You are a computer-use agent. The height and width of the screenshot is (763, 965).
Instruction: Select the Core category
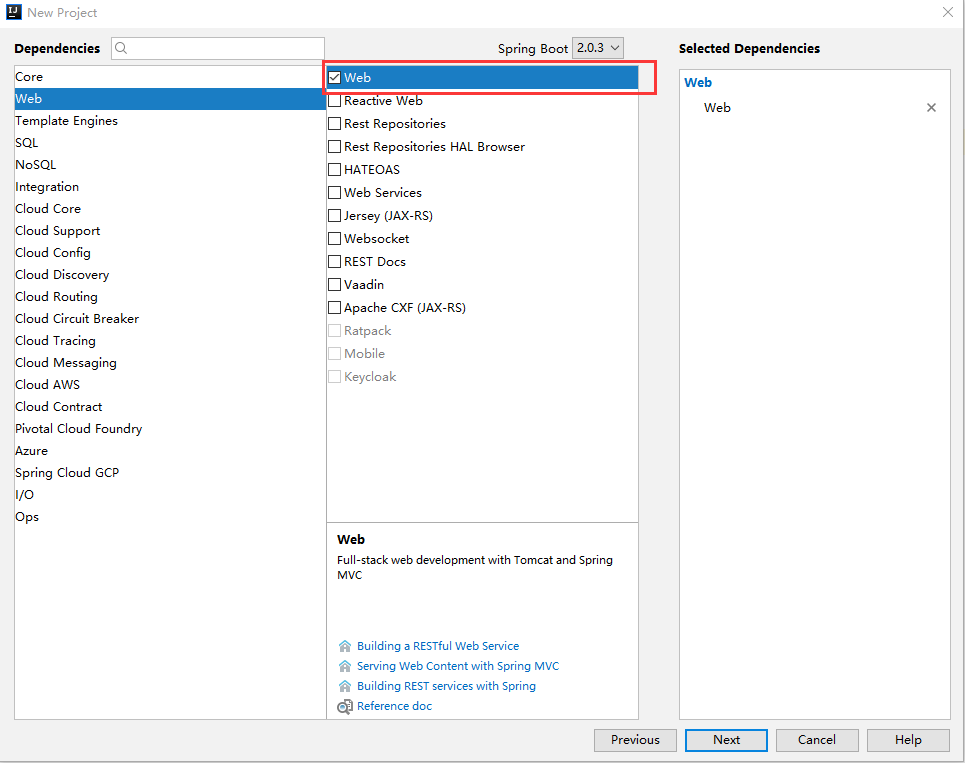pyautogui.click(x=170, y=77)
